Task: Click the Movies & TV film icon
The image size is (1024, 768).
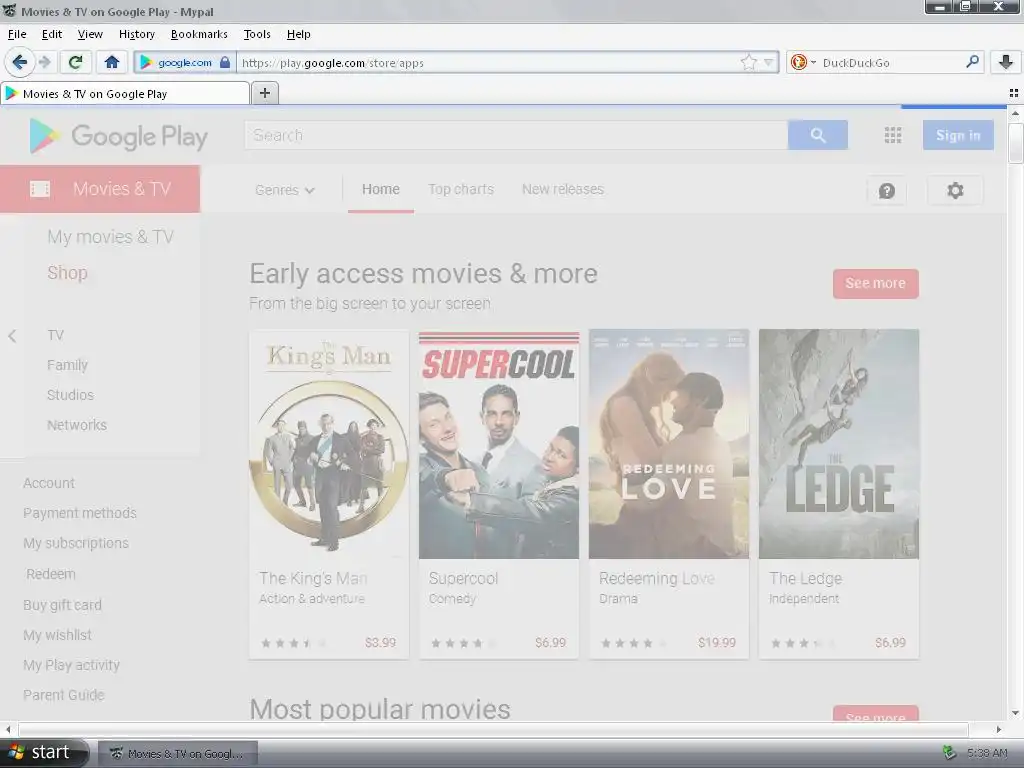Action: [40, 189]
